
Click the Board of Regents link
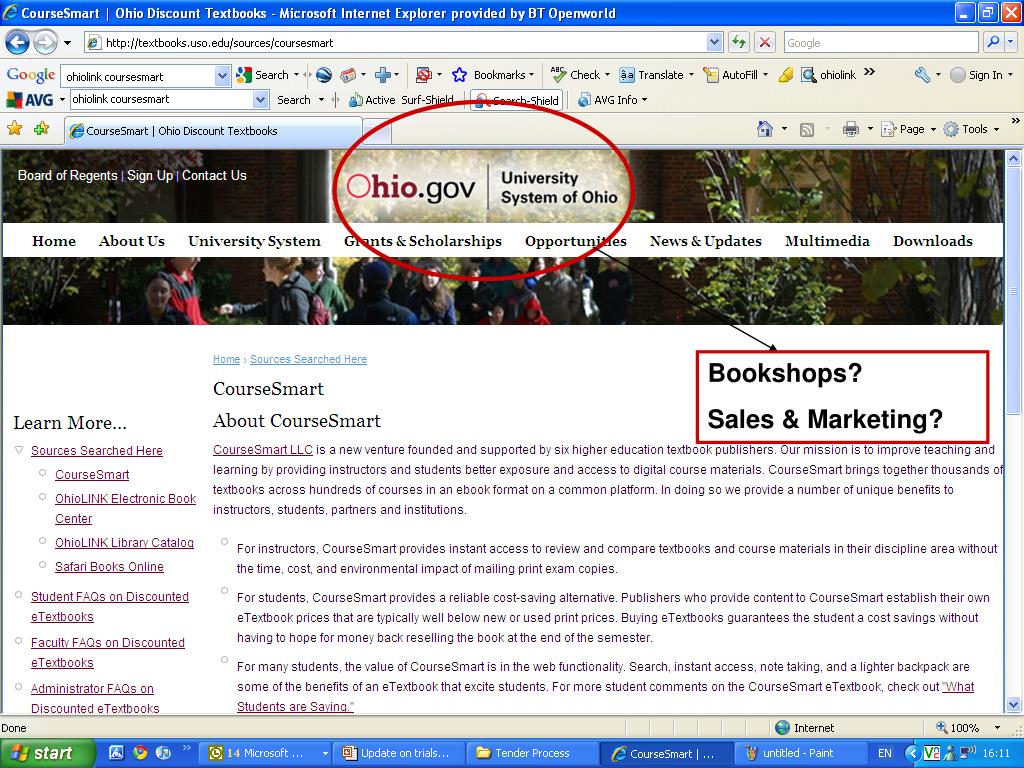coord(67,176)
